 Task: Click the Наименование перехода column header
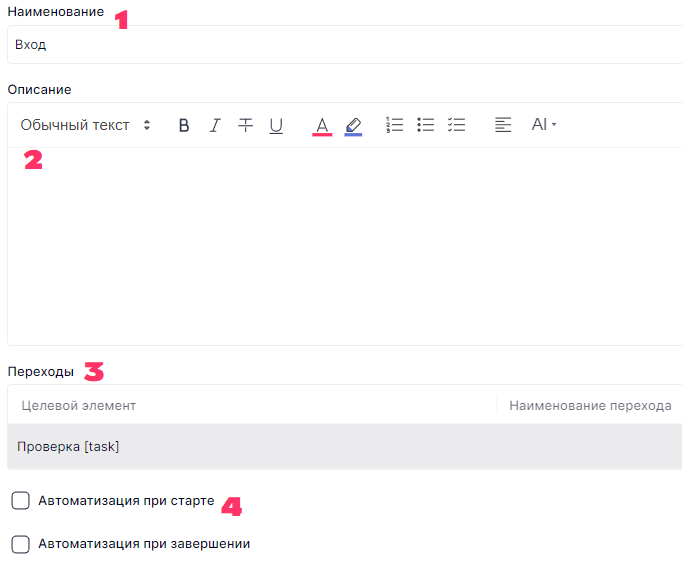click(x=590, y=405)
